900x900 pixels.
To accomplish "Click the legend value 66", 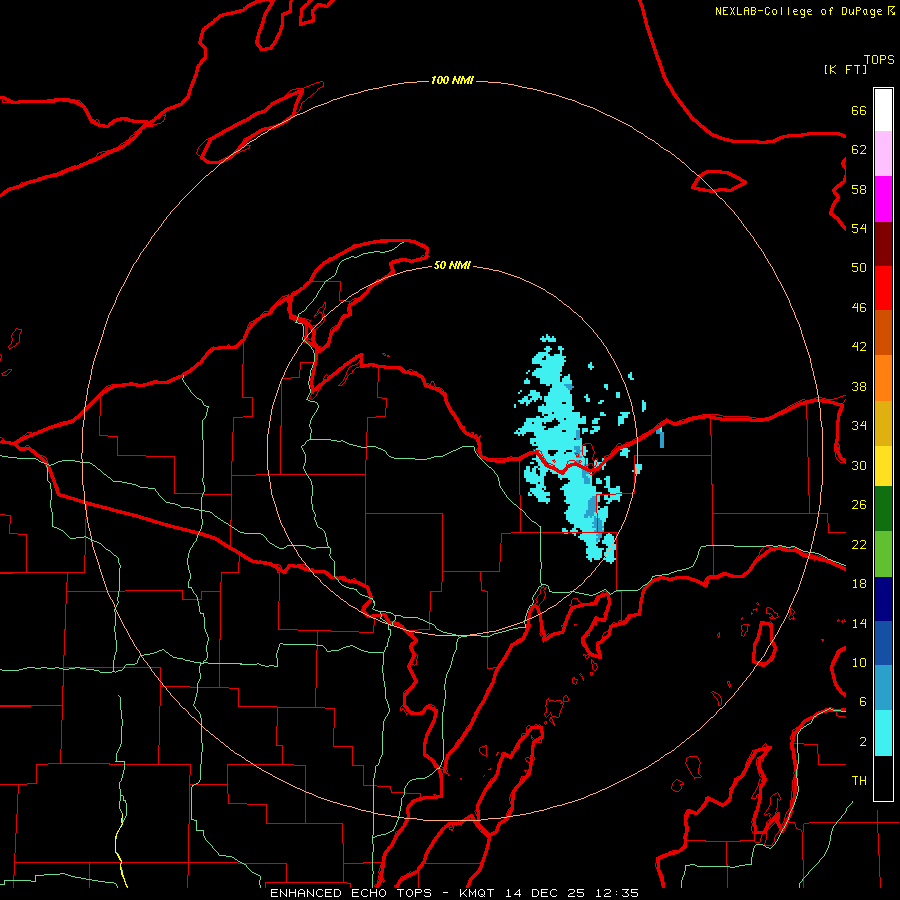I will pos(859,110).
